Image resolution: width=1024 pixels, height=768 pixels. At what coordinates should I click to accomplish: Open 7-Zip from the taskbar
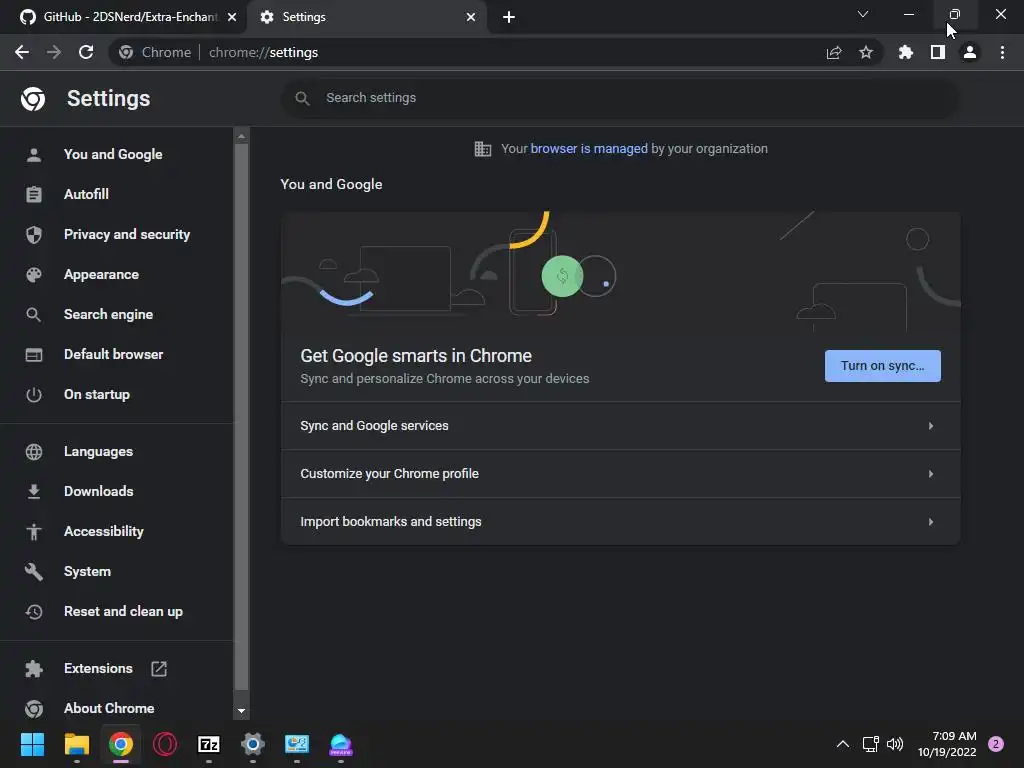point(209,744)
